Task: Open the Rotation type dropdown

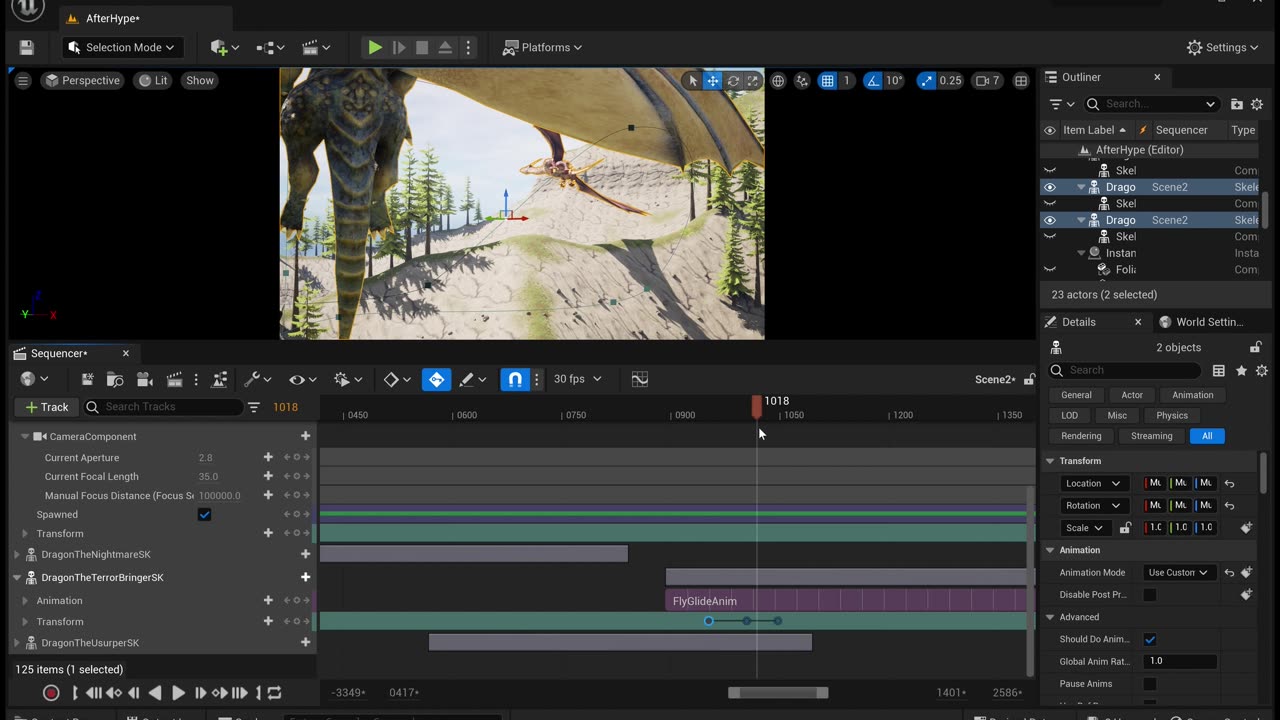Action: (1093, 505)
